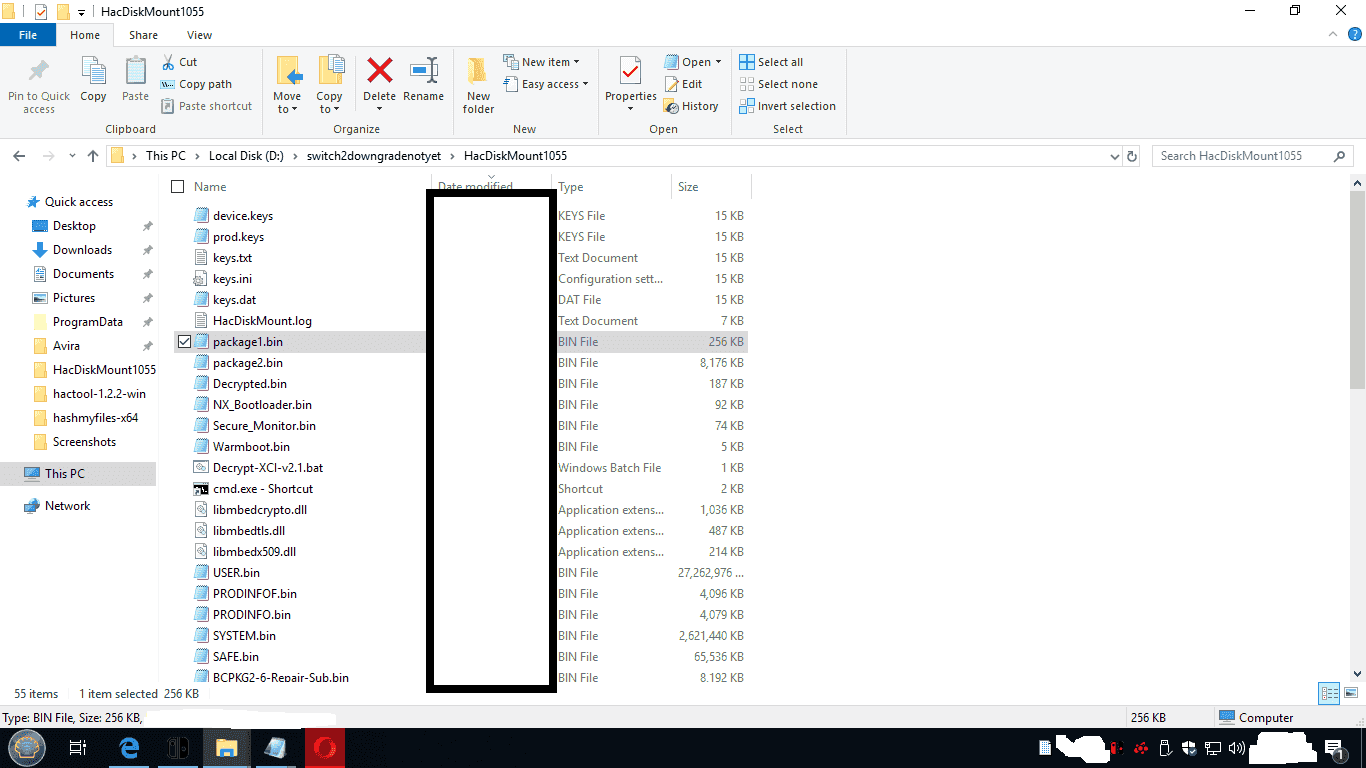The image size is (1366, 768).
Task: Click the file list vertical scrollbar
Action: pyautogui.click(x=1357, y=290)
